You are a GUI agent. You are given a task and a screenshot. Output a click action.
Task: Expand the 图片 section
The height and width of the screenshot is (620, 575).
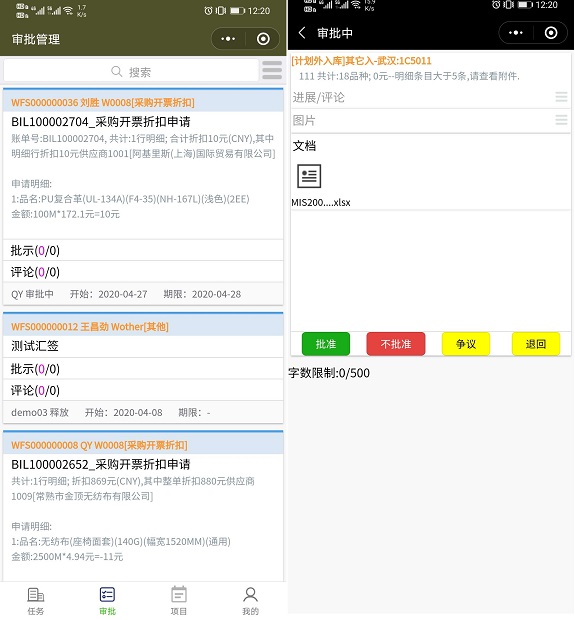(x=431, y=120)
